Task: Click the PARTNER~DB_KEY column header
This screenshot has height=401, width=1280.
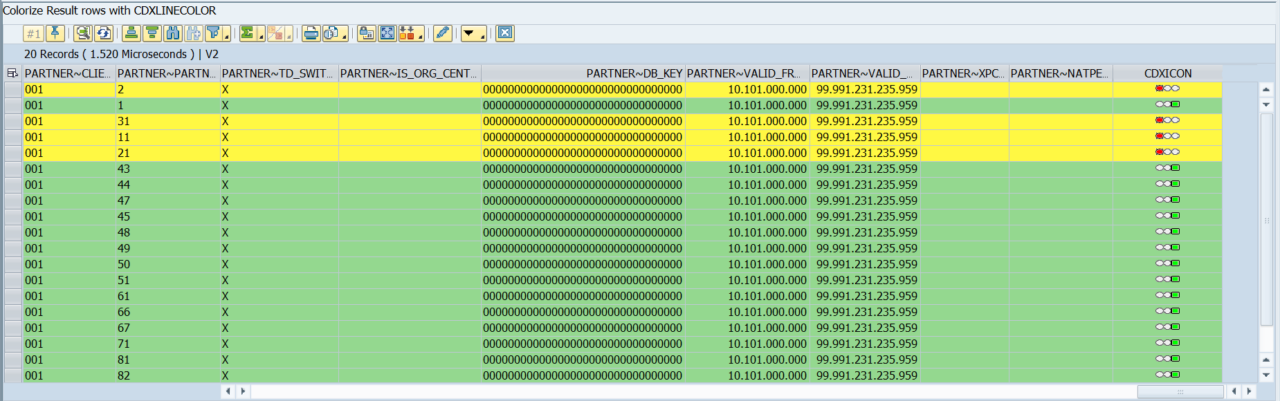Action: tap(583, 73)
